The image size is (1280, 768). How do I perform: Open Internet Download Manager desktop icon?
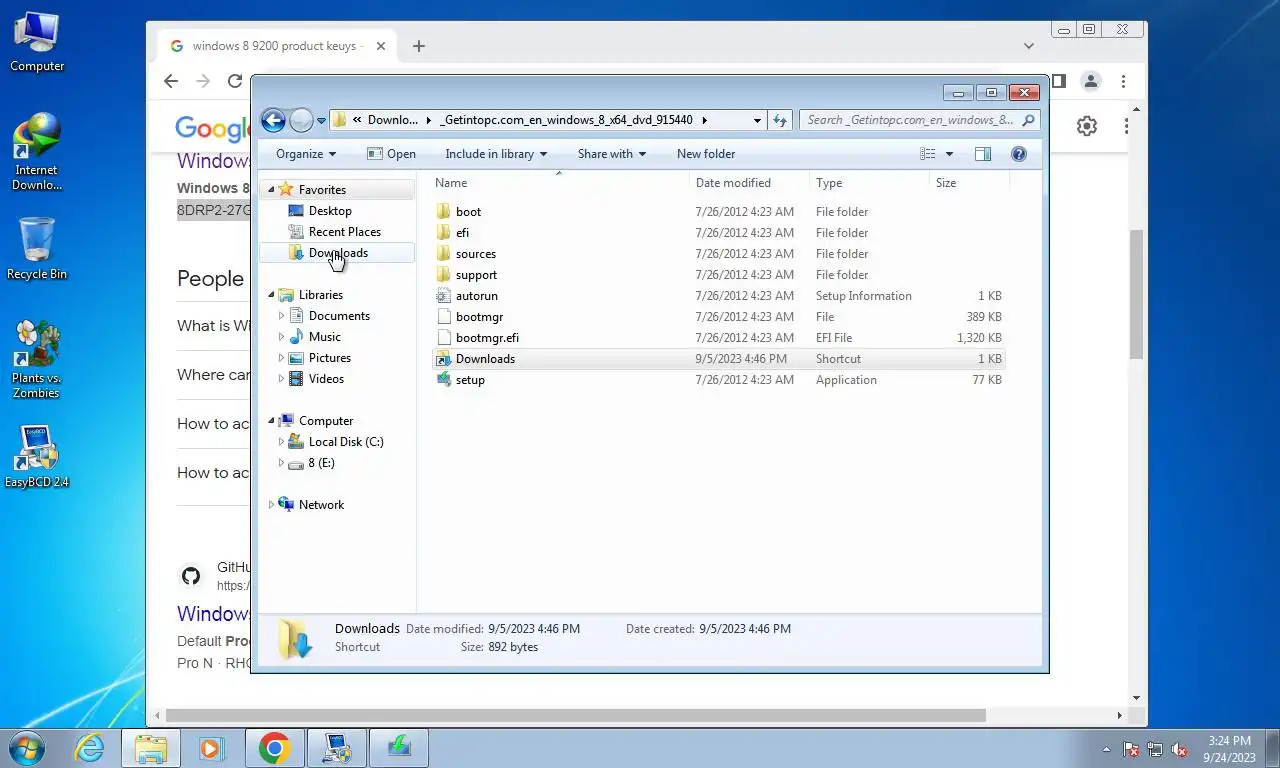tap(37, 152)
